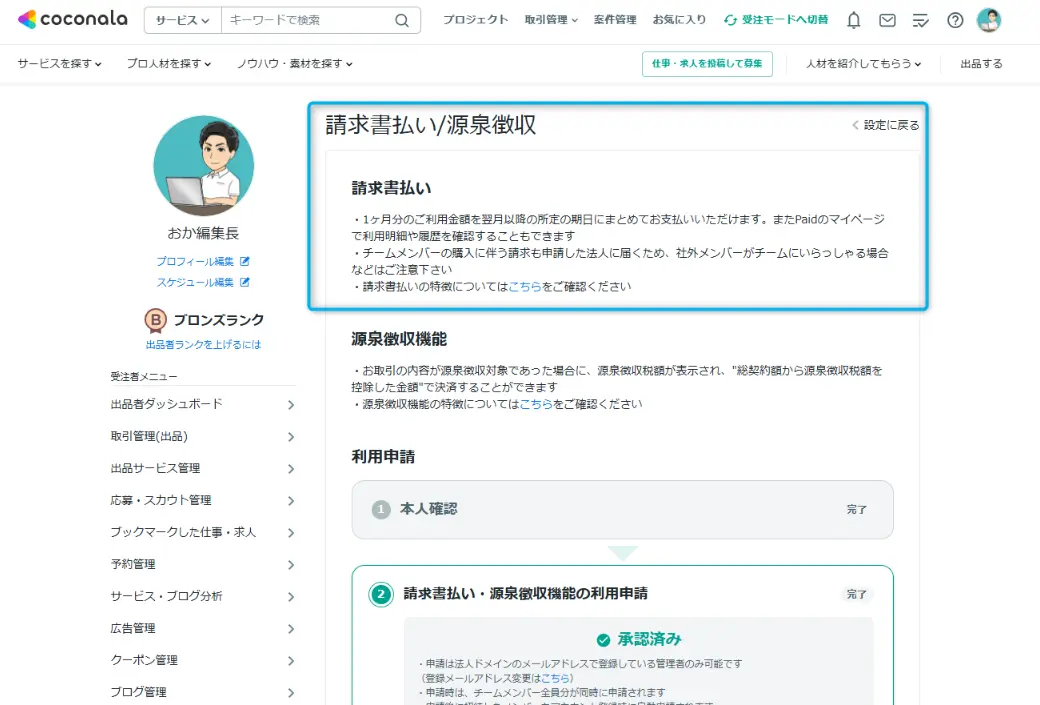Expand the サービスを探す menu
This screenshot has width=1040, height=705.
coord(60,64)
